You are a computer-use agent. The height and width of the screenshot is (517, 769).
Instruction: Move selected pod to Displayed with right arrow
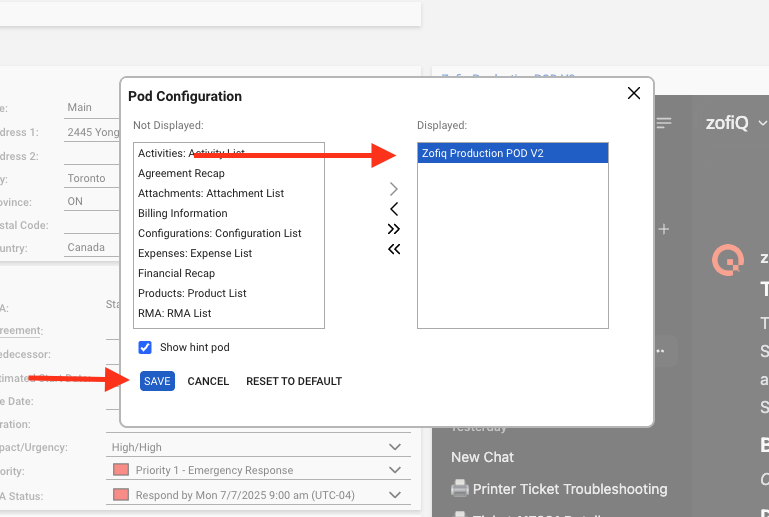click(393, 189)
